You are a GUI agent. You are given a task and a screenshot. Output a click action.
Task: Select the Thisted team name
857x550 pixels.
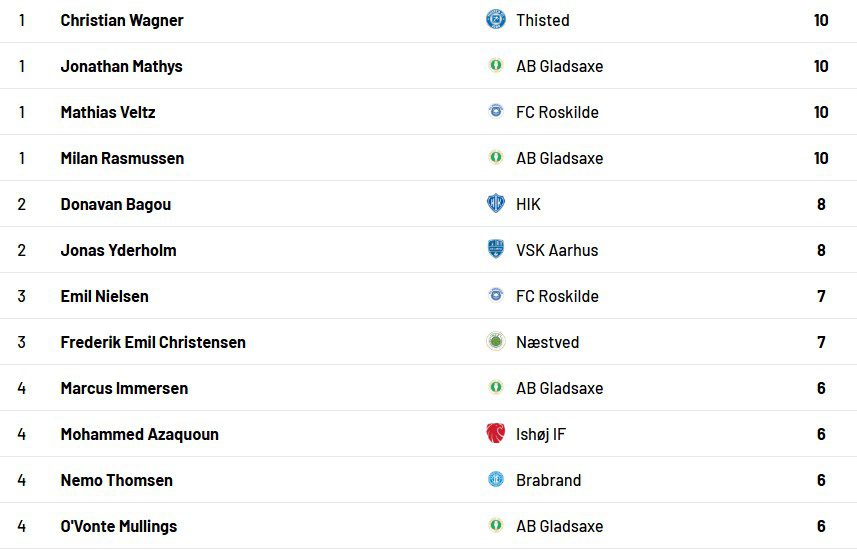click(543, 20)
